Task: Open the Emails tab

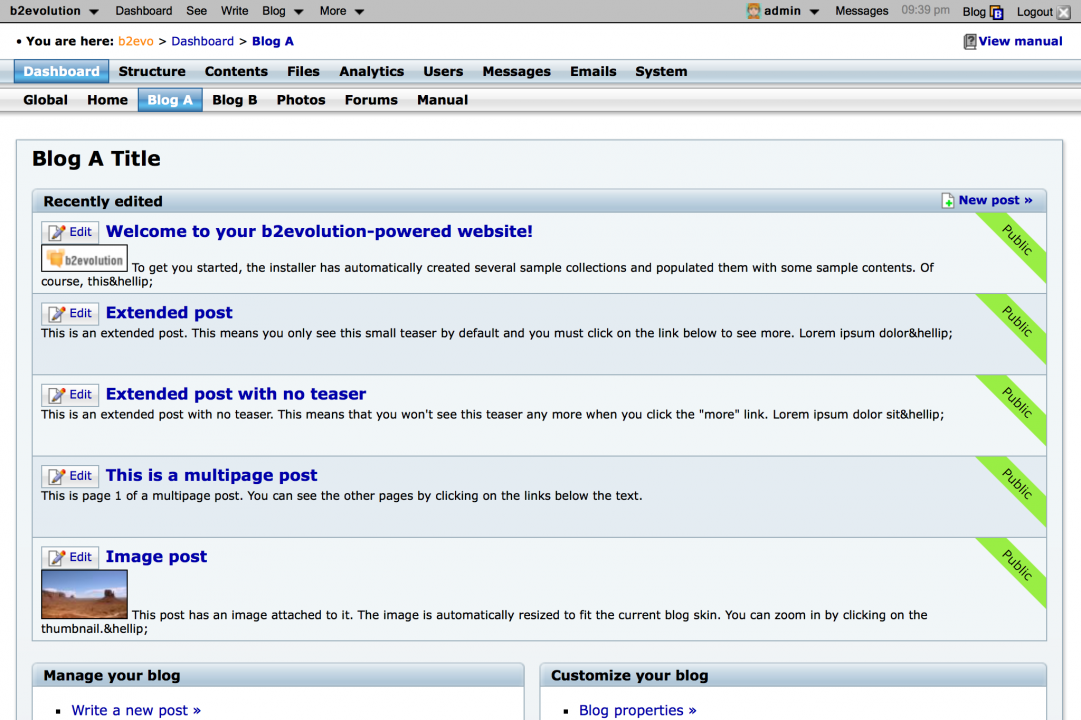Action: pos(593,71)
